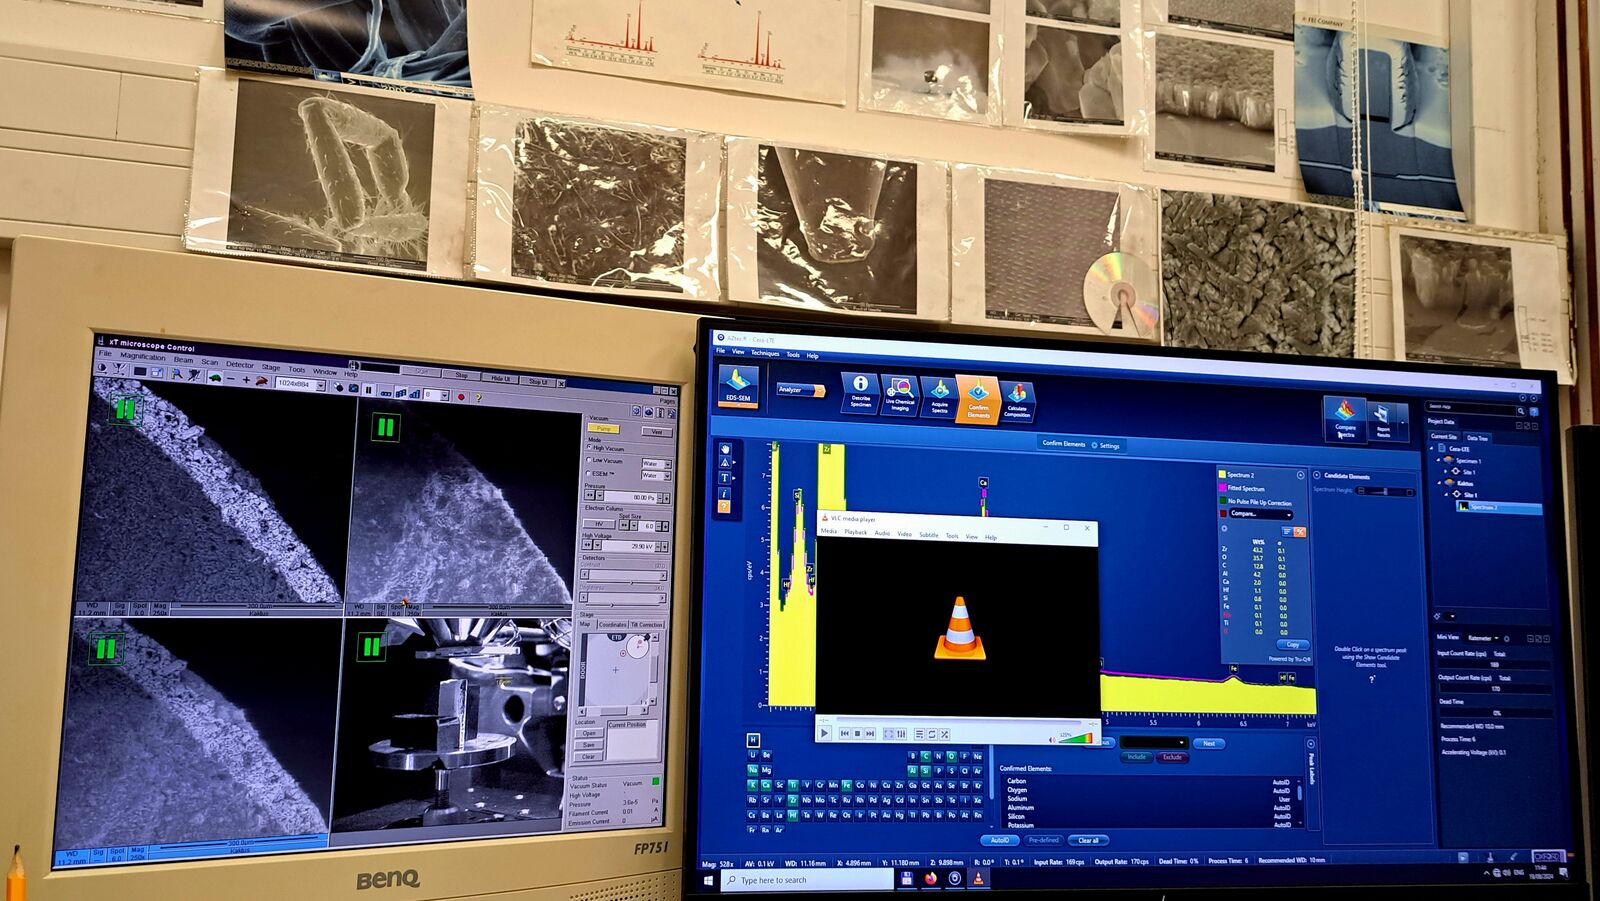This screenshot has height=901, width=1600.
Task: Click the search magnifier in AZtec help box
Action: pyautogui.click(x=1521, y=410)
